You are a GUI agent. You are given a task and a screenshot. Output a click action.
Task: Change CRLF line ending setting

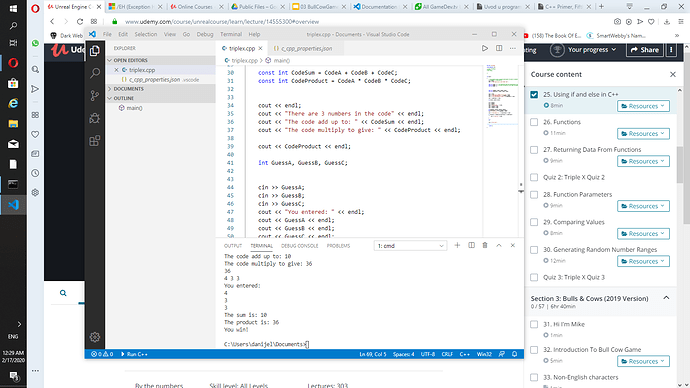point(447,354)
